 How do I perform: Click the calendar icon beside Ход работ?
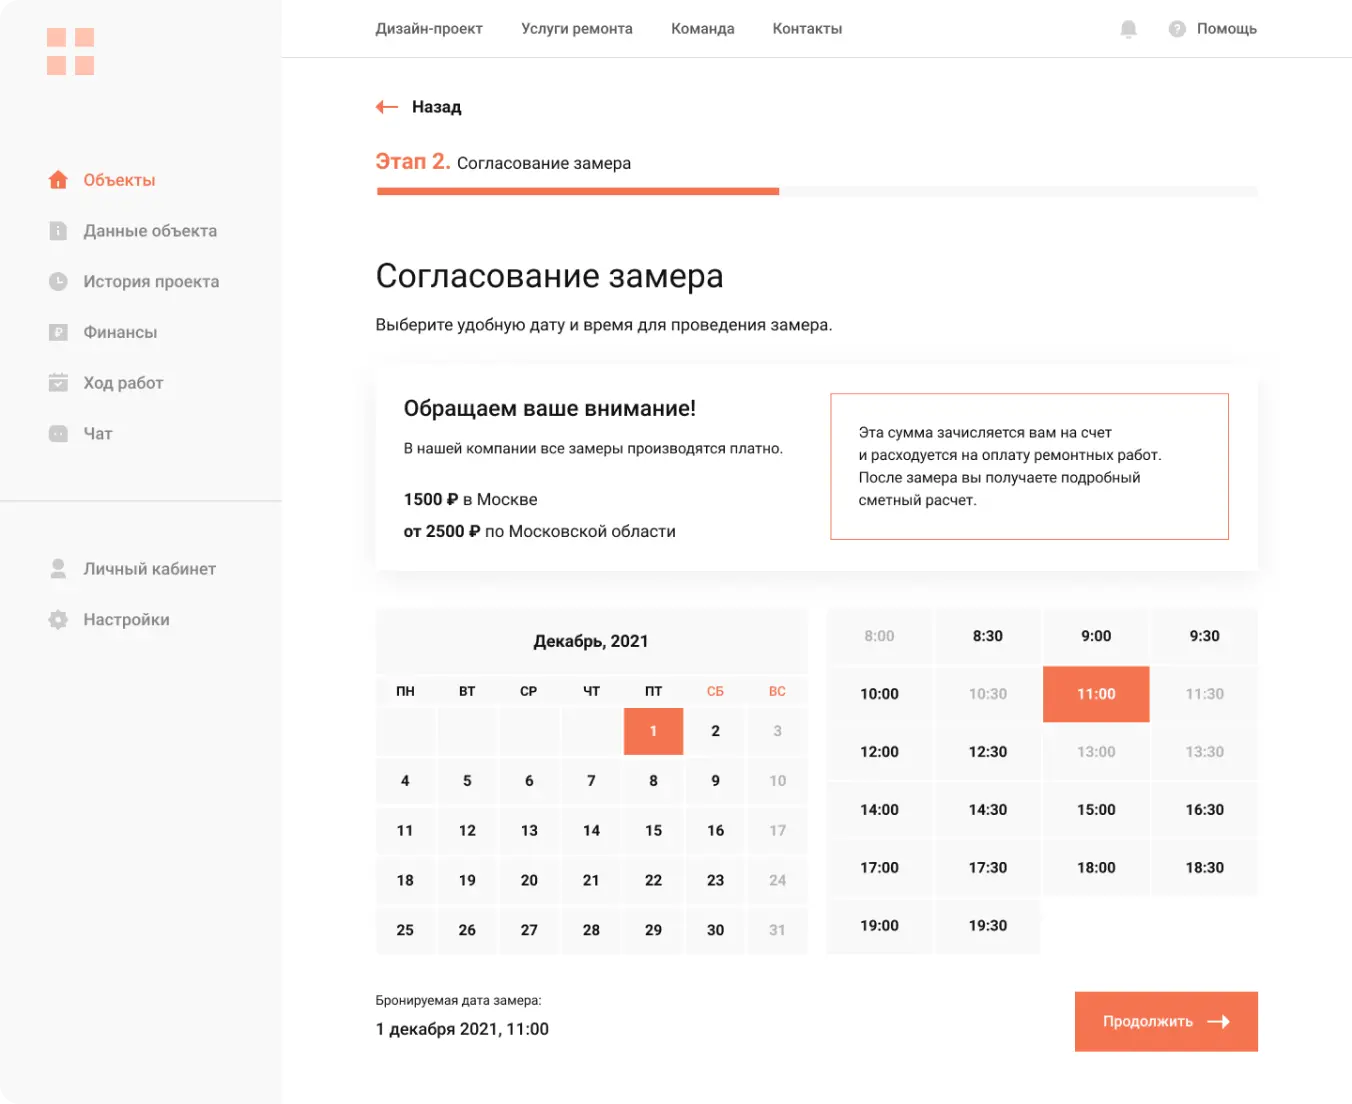tap(58, 383)
